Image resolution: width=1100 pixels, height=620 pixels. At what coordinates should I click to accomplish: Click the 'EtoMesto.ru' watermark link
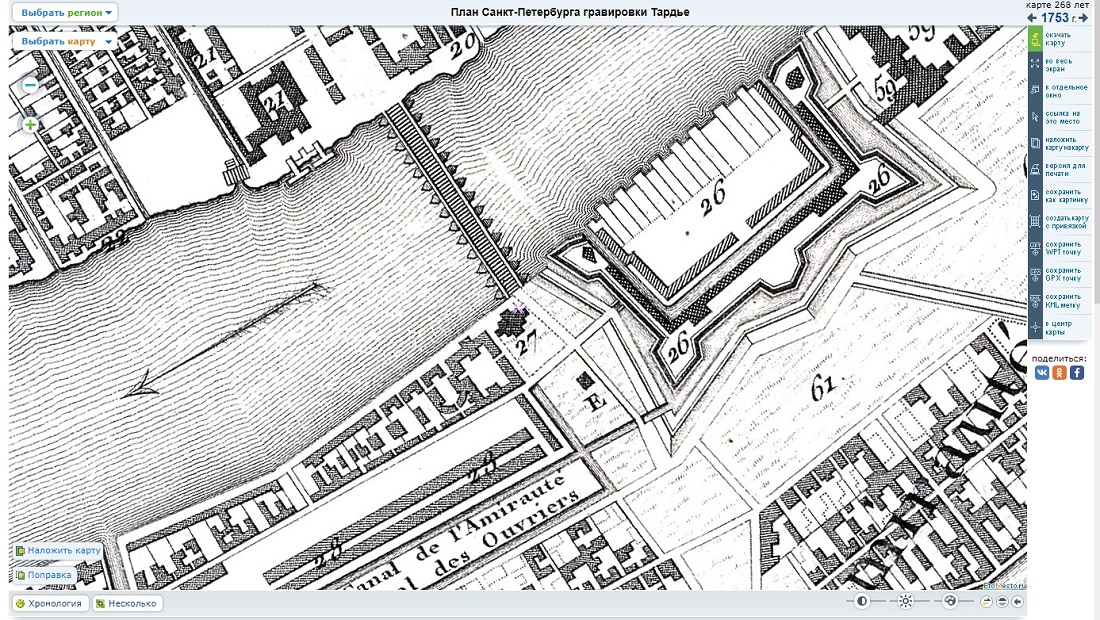point(1005,586)
